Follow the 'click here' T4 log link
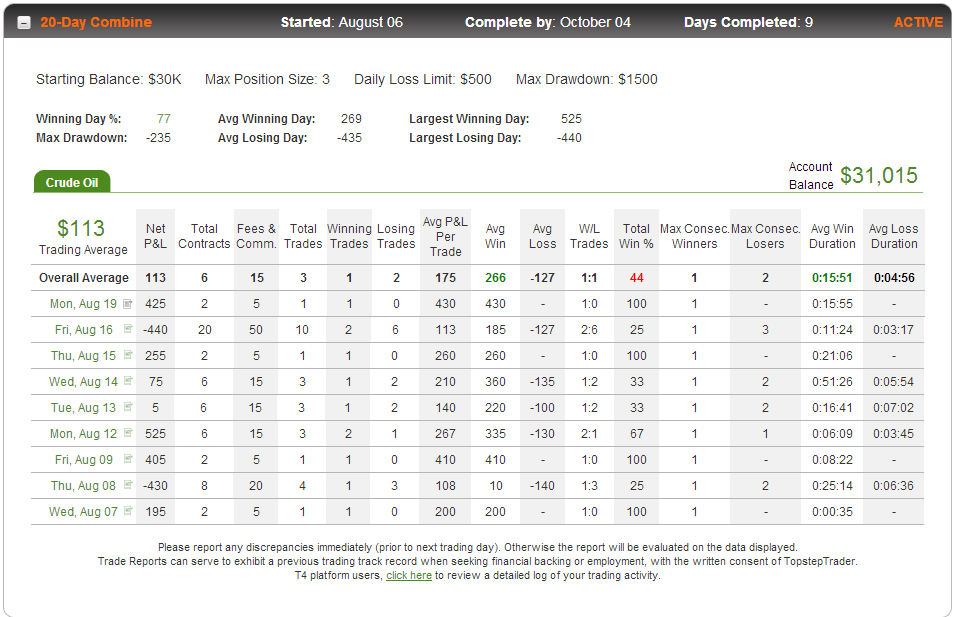954x617 pixels. [409, 576]
